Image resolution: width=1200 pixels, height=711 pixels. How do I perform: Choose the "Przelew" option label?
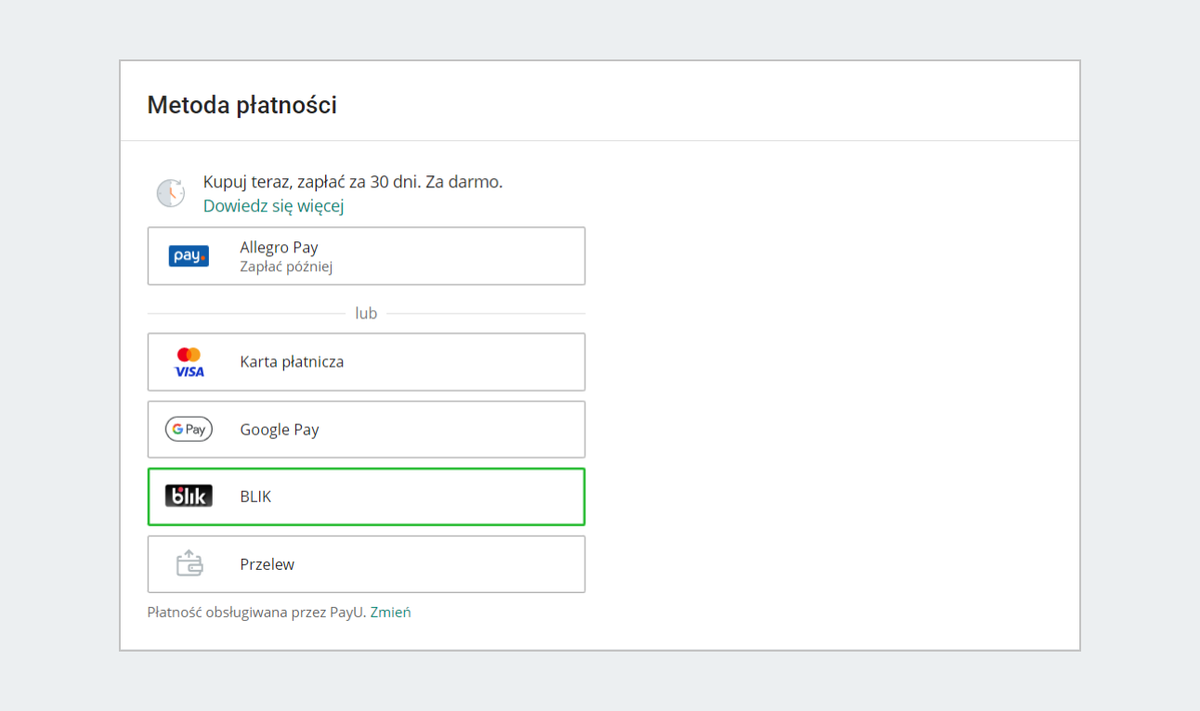pyautogui.click(x=267, y=564)
